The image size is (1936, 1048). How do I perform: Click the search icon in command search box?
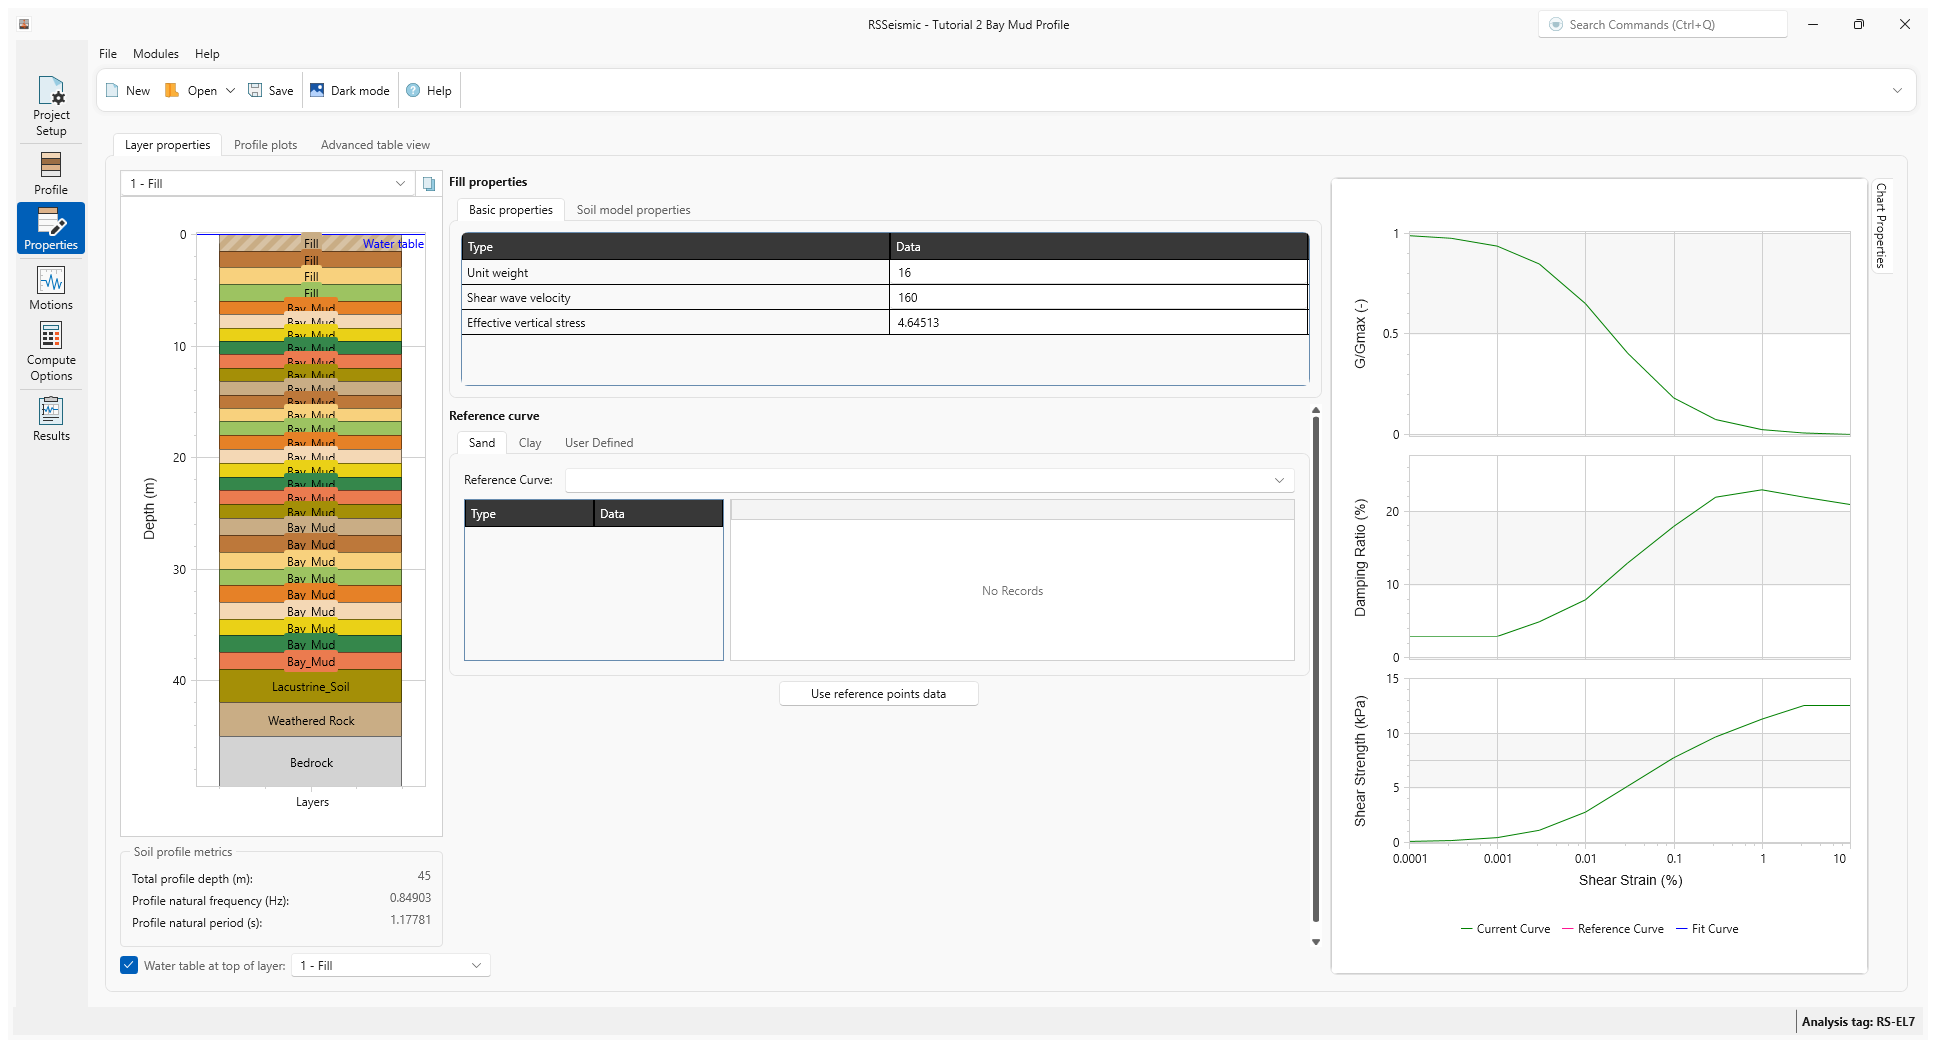coord(1556,24)
